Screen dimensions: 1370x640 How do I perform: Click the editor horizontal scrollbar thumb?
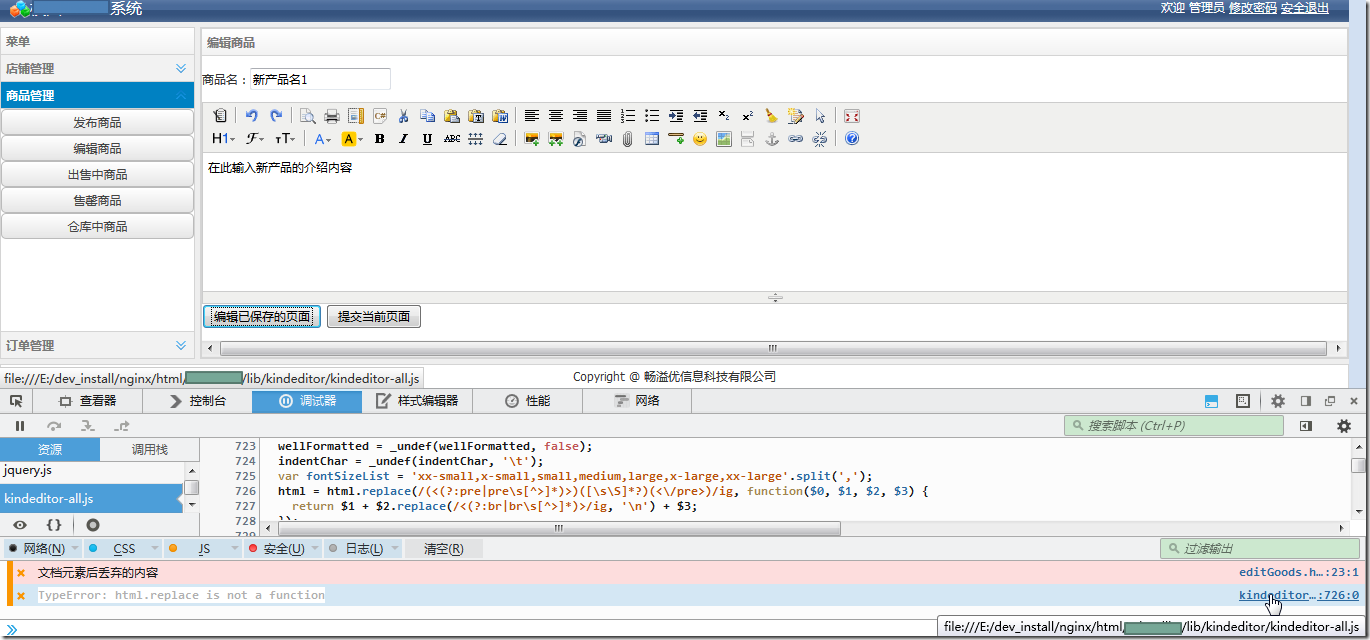coord(773,348)
